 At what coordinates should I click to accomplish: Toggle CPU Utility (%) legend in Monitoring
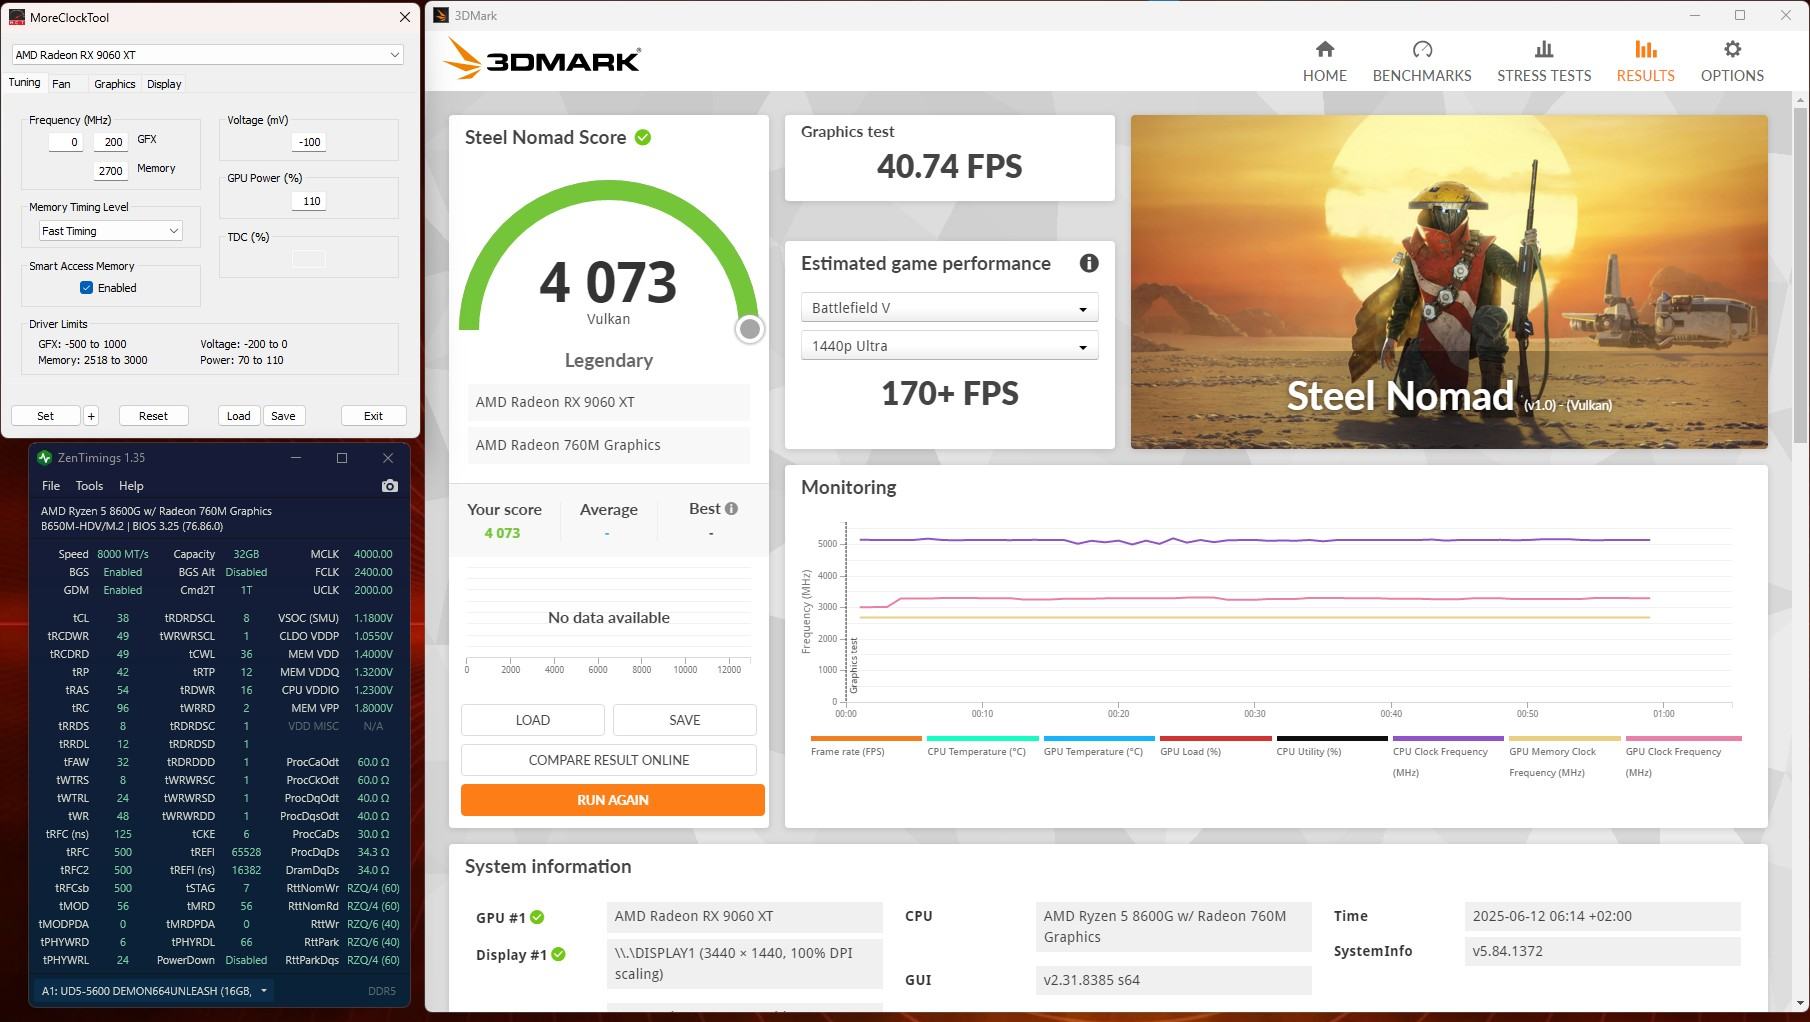1332,745
